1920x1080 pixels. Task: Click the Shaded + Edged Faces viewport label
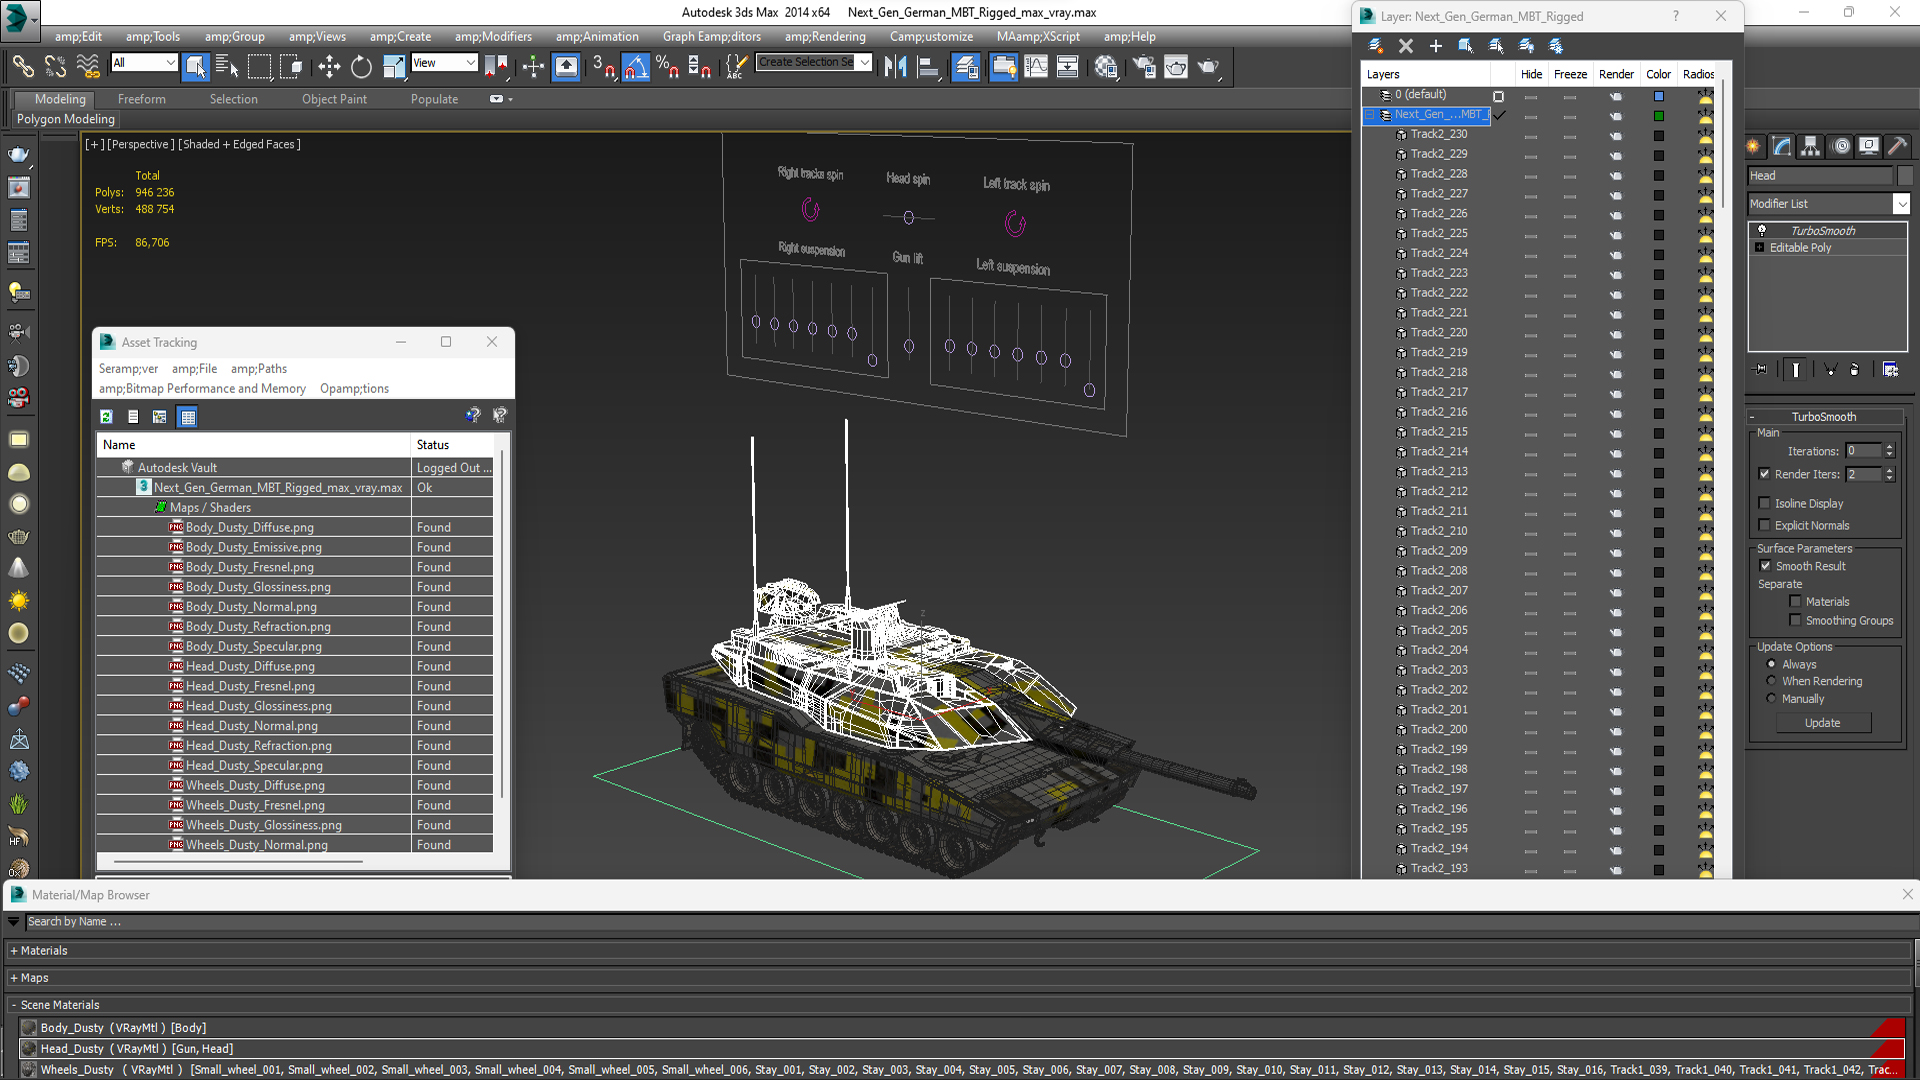[240, 144]
